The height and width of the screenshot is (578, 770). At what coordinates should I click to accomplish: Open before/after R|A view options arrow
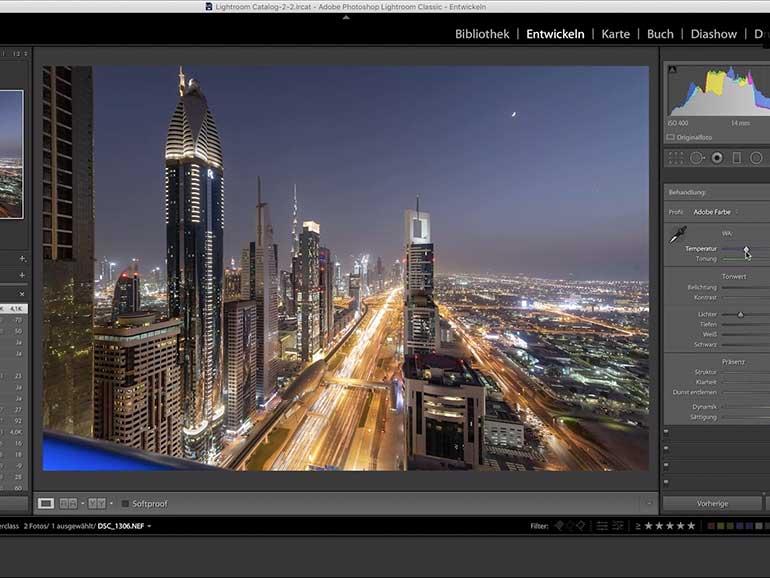tap(82, 503)
